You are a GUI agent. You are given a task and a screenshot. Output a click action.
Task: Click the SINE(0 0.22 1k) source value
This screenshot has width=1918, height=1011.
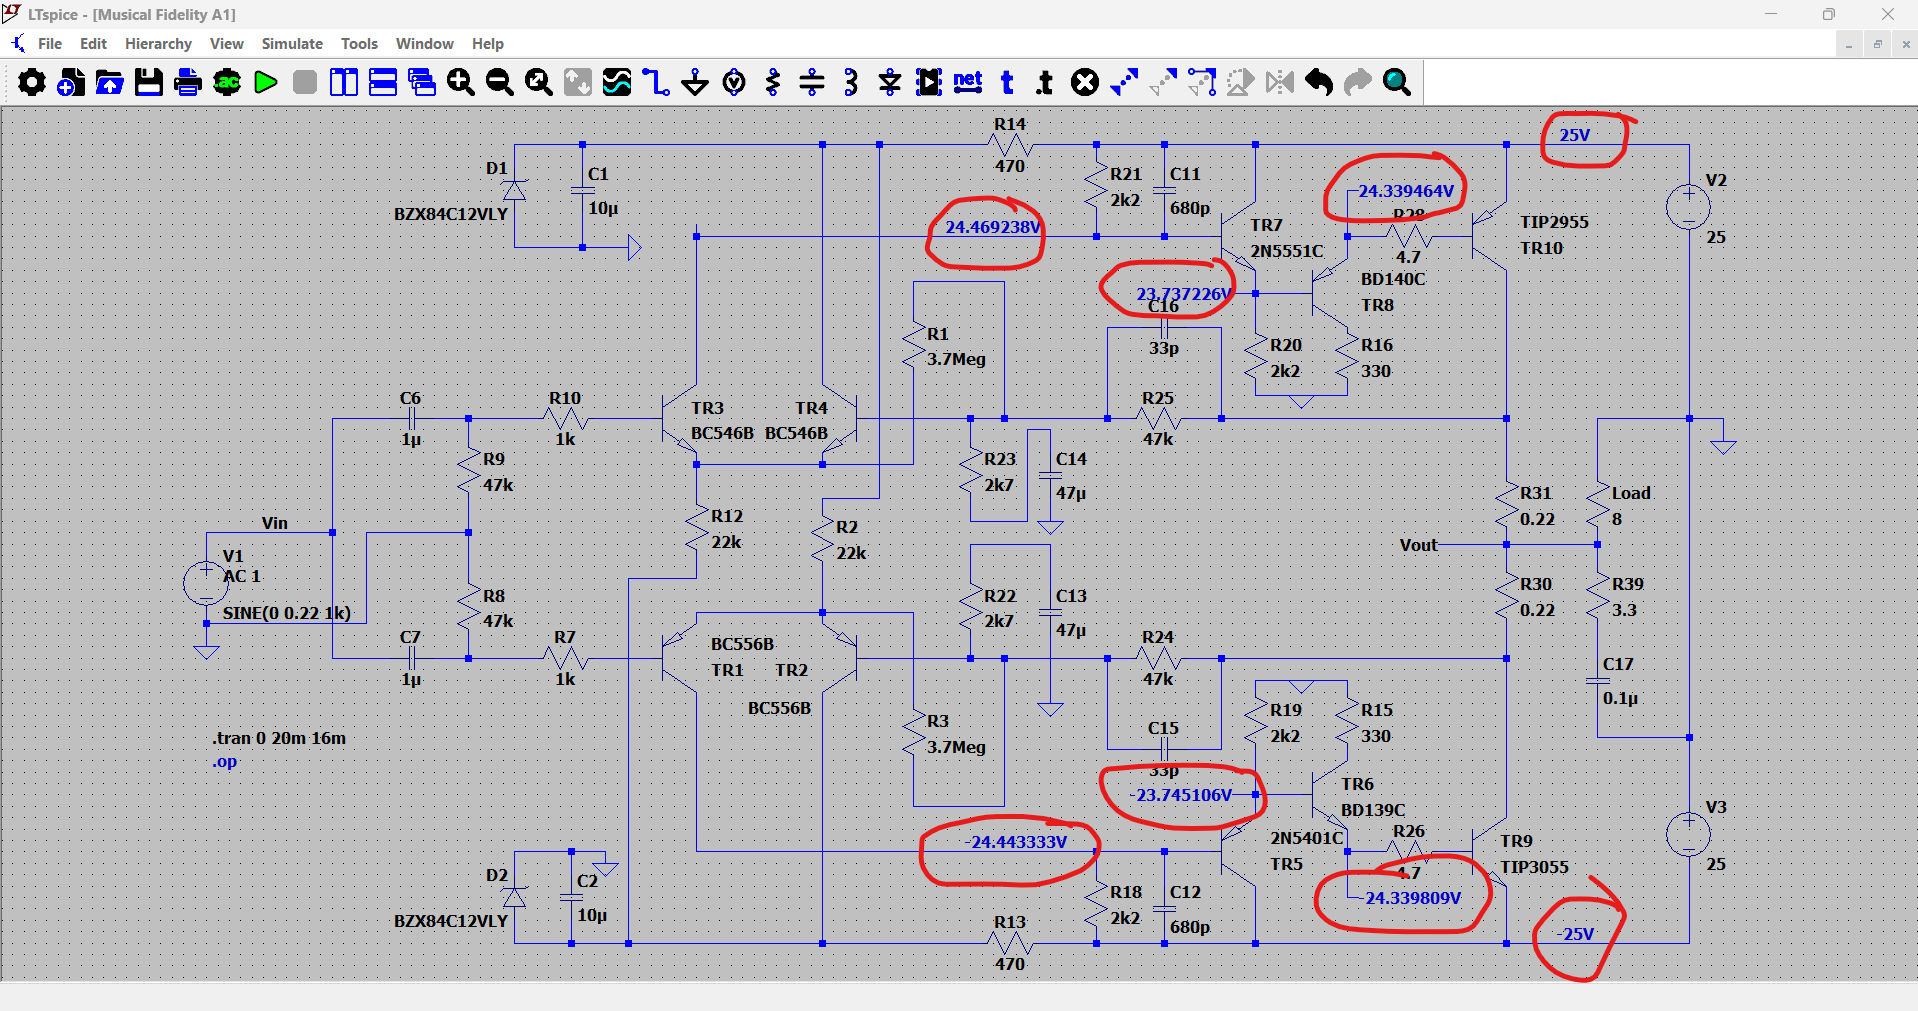click(287, 613)
